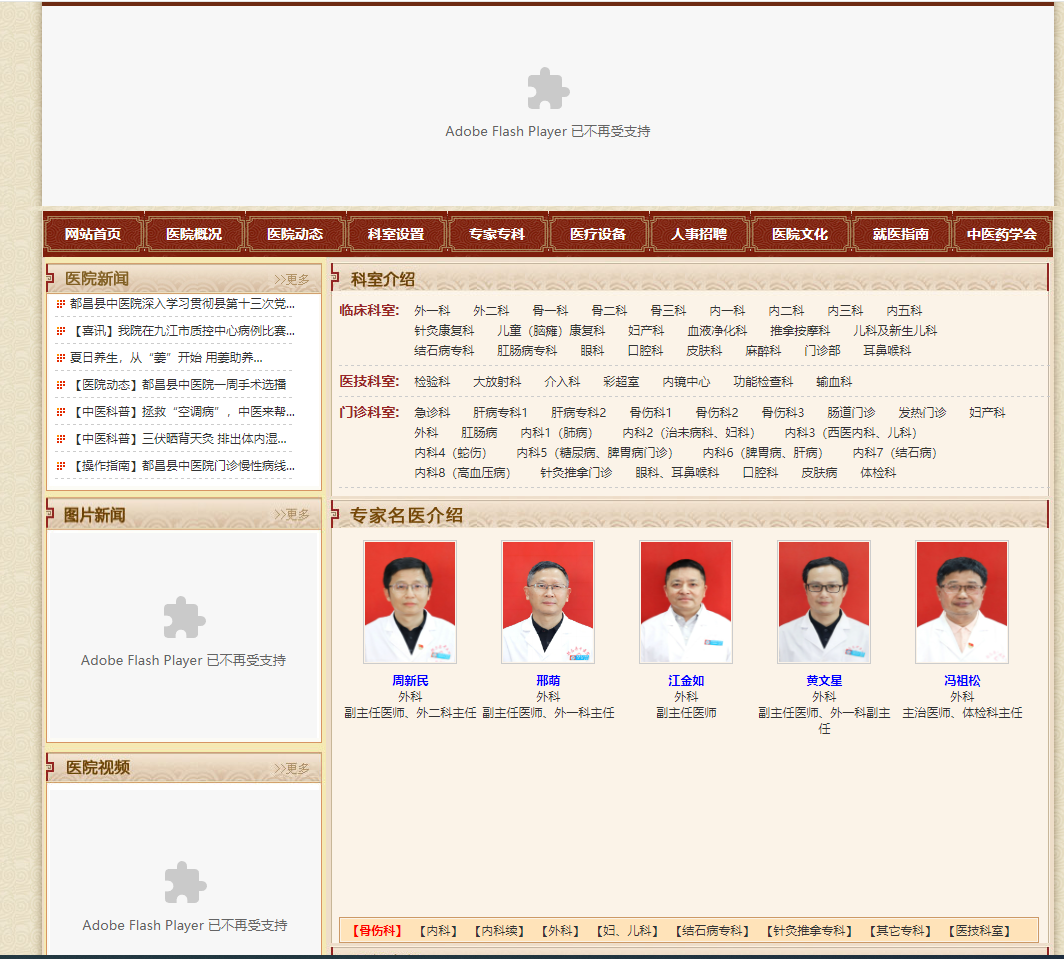The image size is (1064, 959).
Task: Go to 医院动态 in the navigation bar
Action: [x=295, y=234]
